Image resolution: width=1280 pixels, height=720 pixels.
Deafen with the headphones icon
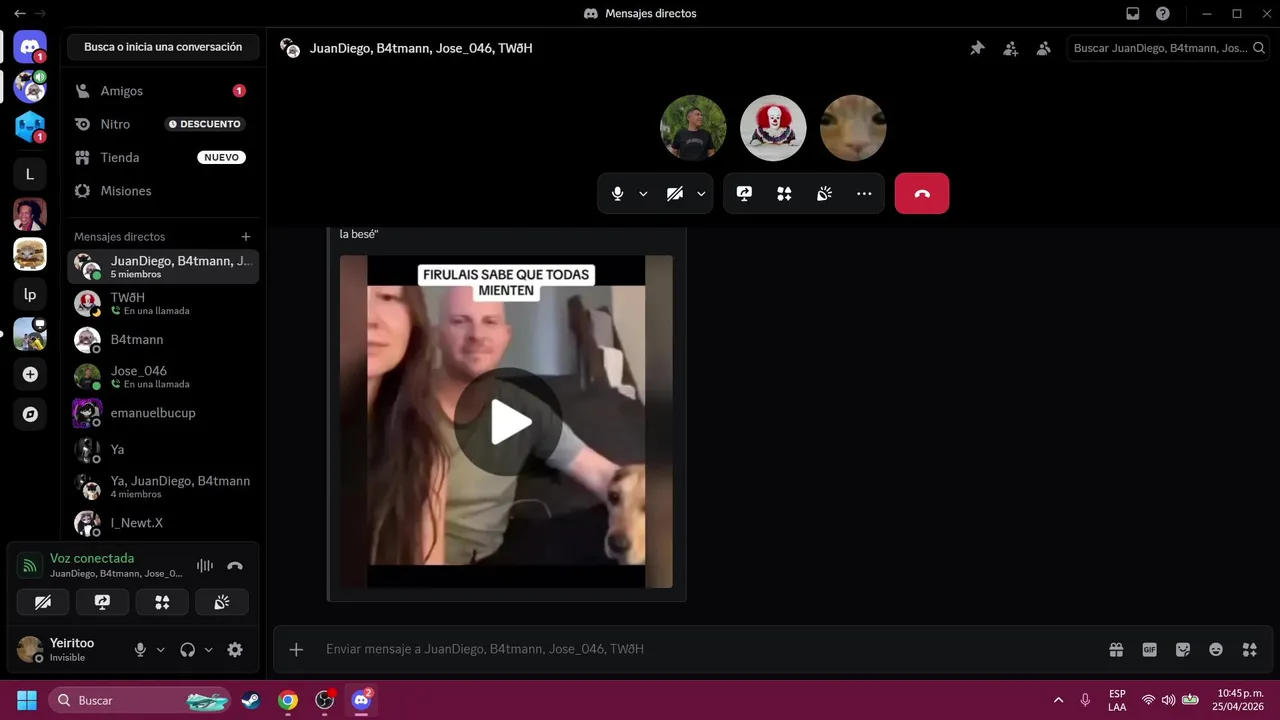[187, 650]
